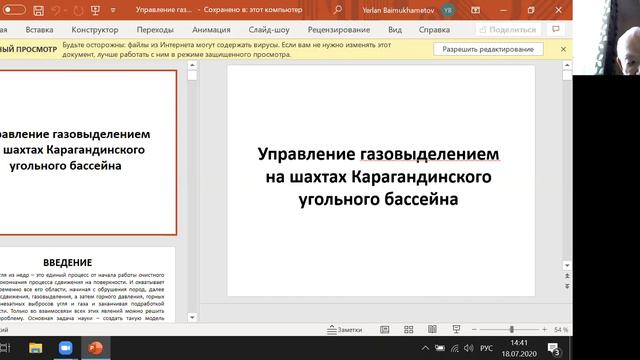Switch to the Переходы tab
Screen dimensions: 640x360
(x=155, y=30)
